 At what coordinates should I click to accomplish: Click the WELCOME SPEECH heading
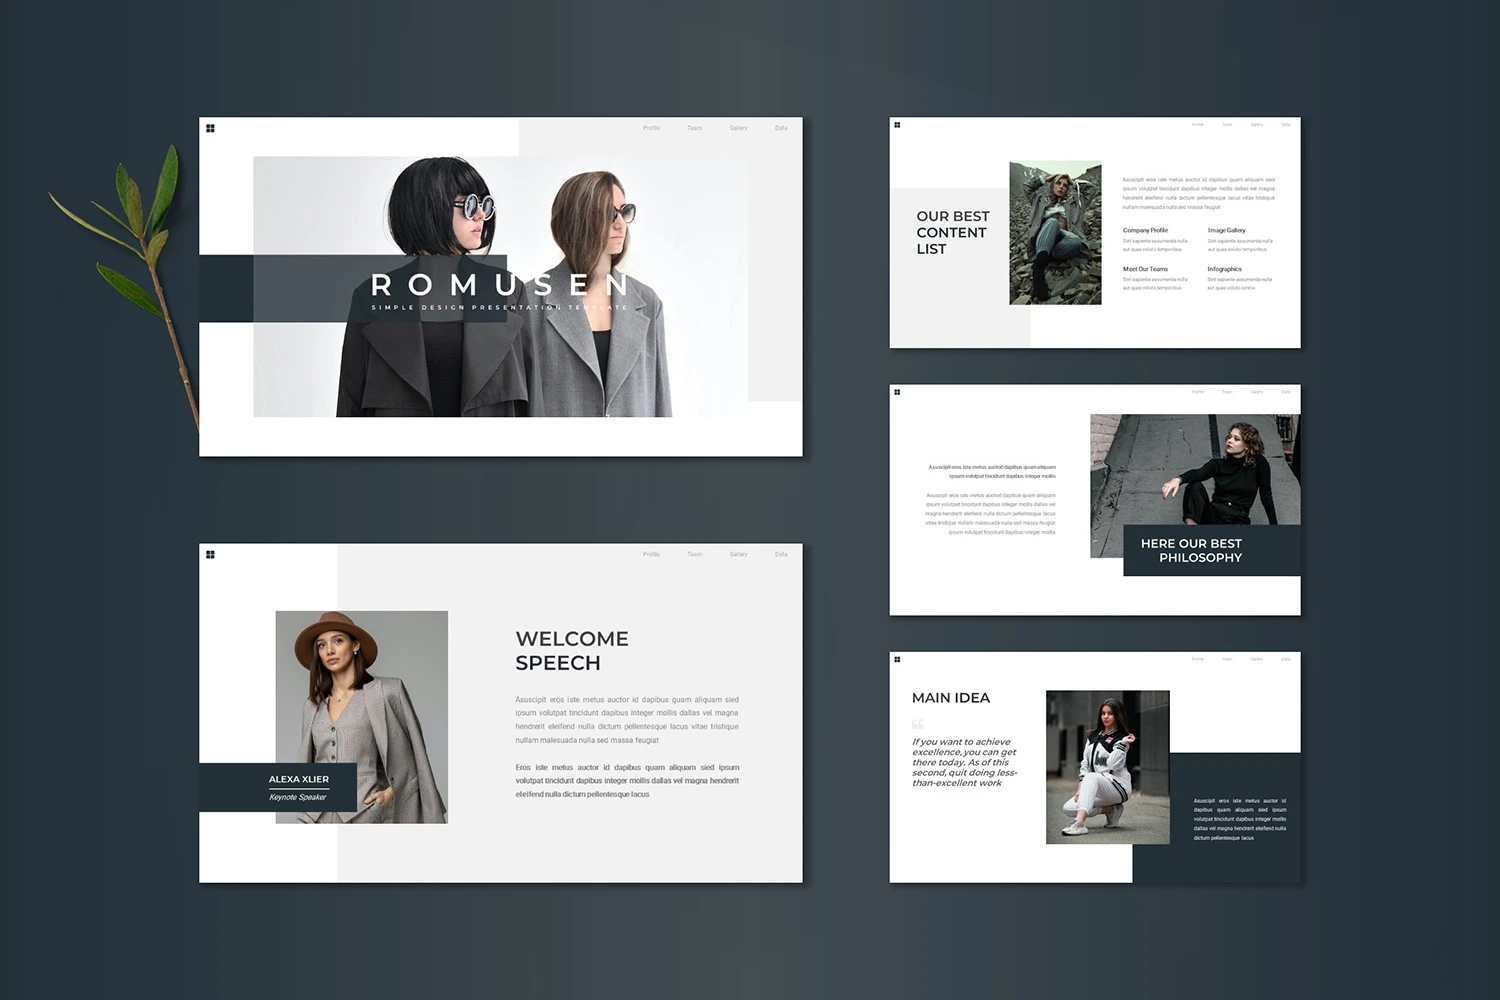572,651
